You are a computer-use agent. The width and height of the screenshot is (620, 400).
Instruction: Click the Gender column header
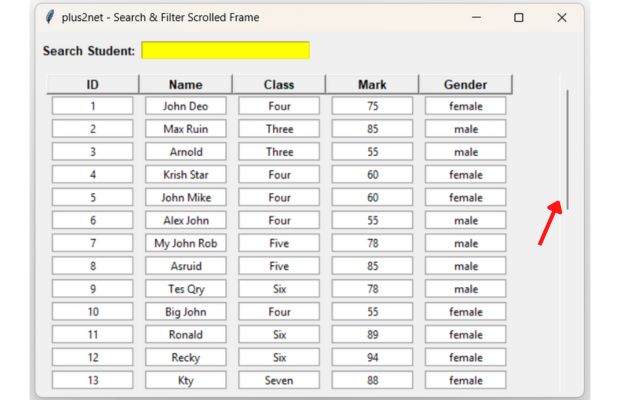[x=466, y=84]
